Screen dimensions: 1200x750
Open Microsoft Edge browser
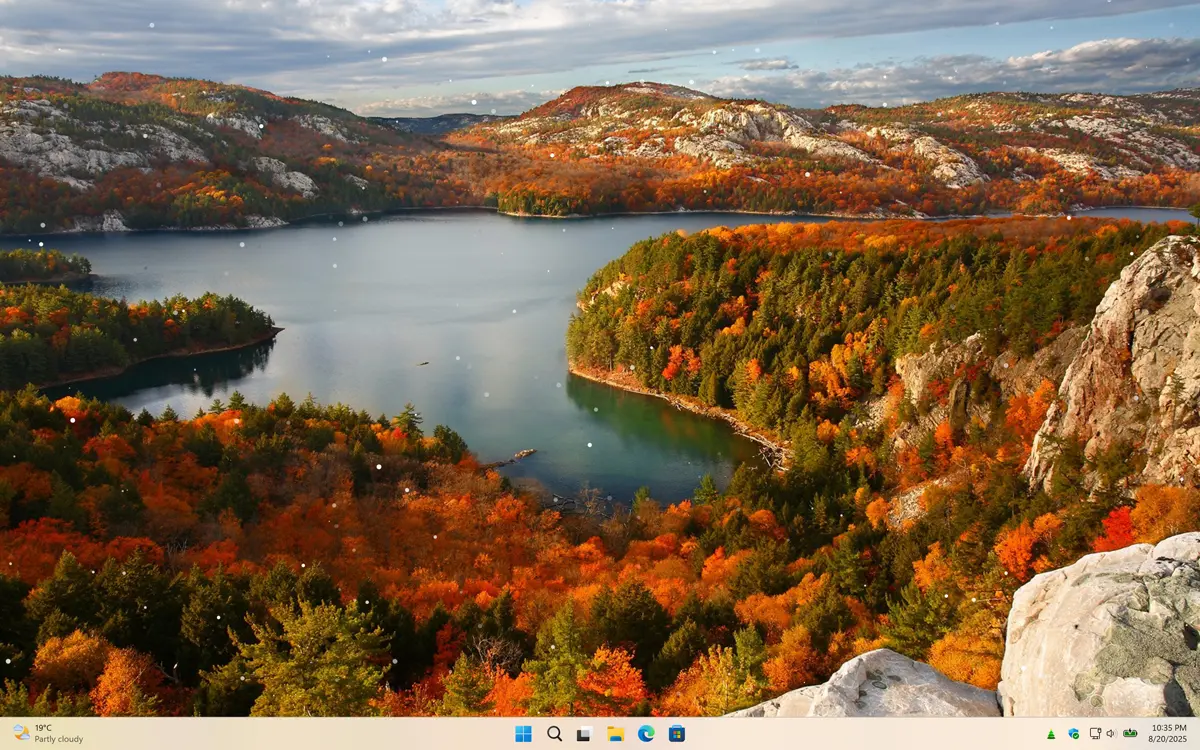click(646, 734)
